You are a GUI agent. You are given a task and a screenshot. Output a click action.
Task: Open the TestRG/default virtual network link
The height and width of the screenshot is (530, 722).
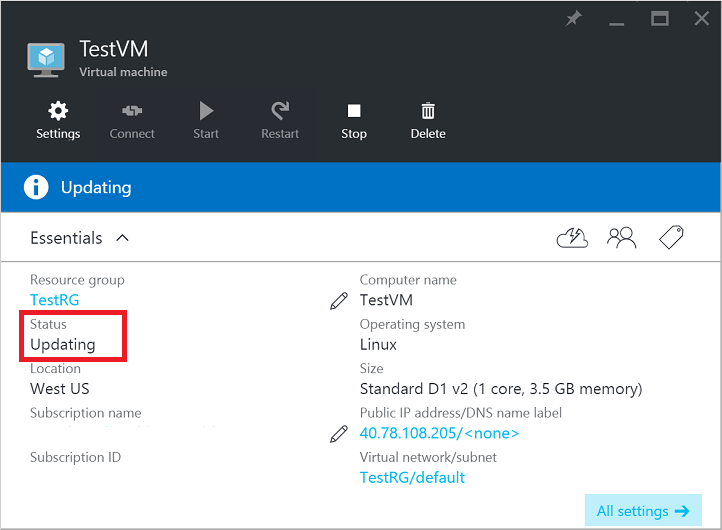pos(412,477)
